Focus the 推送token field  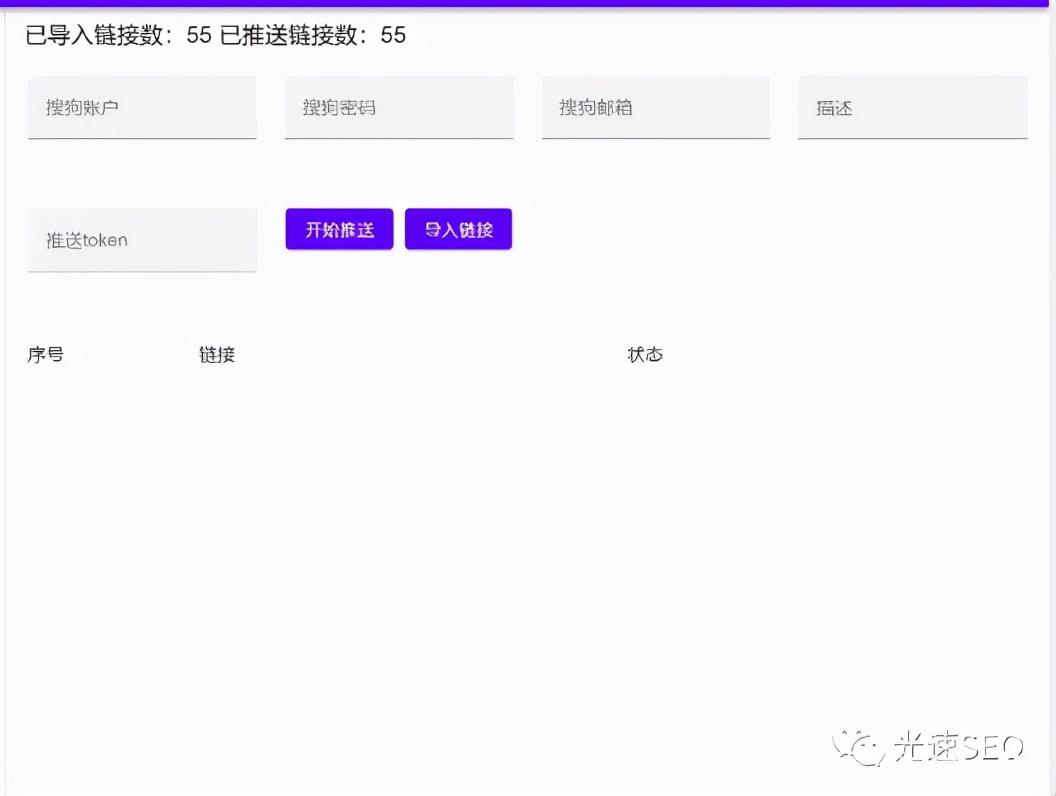tap(142, 240)
